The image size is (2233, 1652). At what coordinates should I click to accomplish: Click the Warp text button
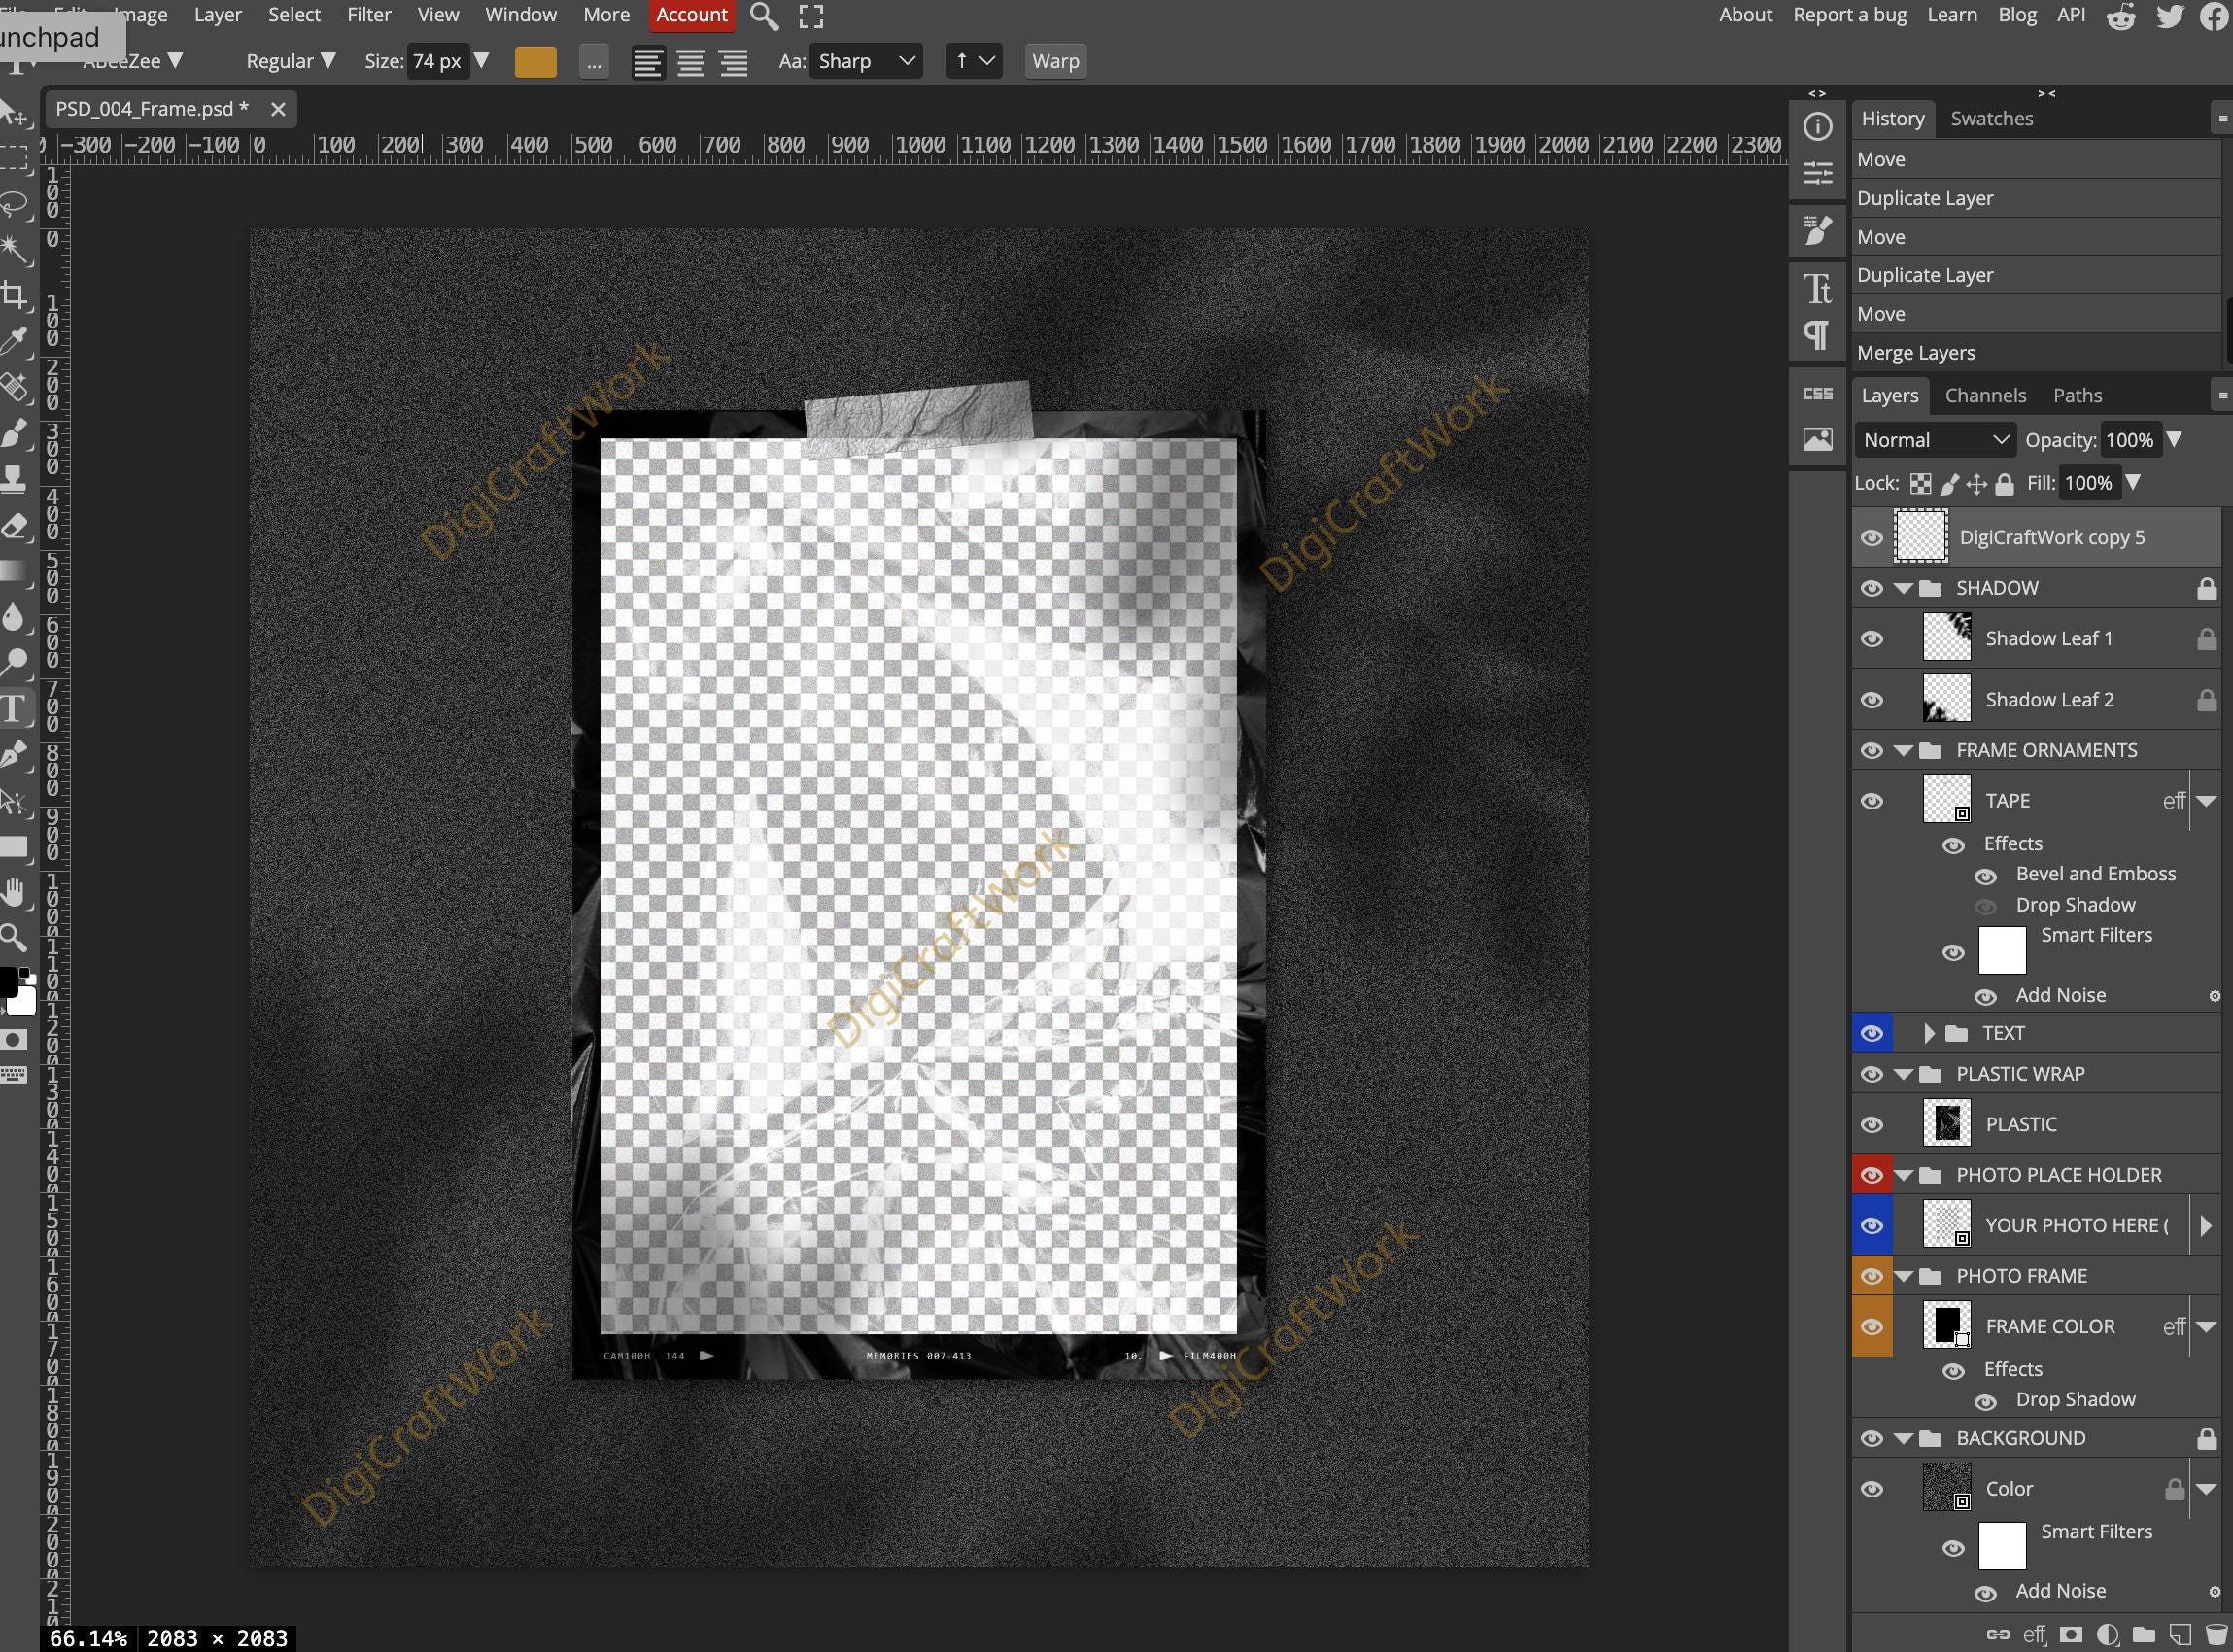[1055, 61]
